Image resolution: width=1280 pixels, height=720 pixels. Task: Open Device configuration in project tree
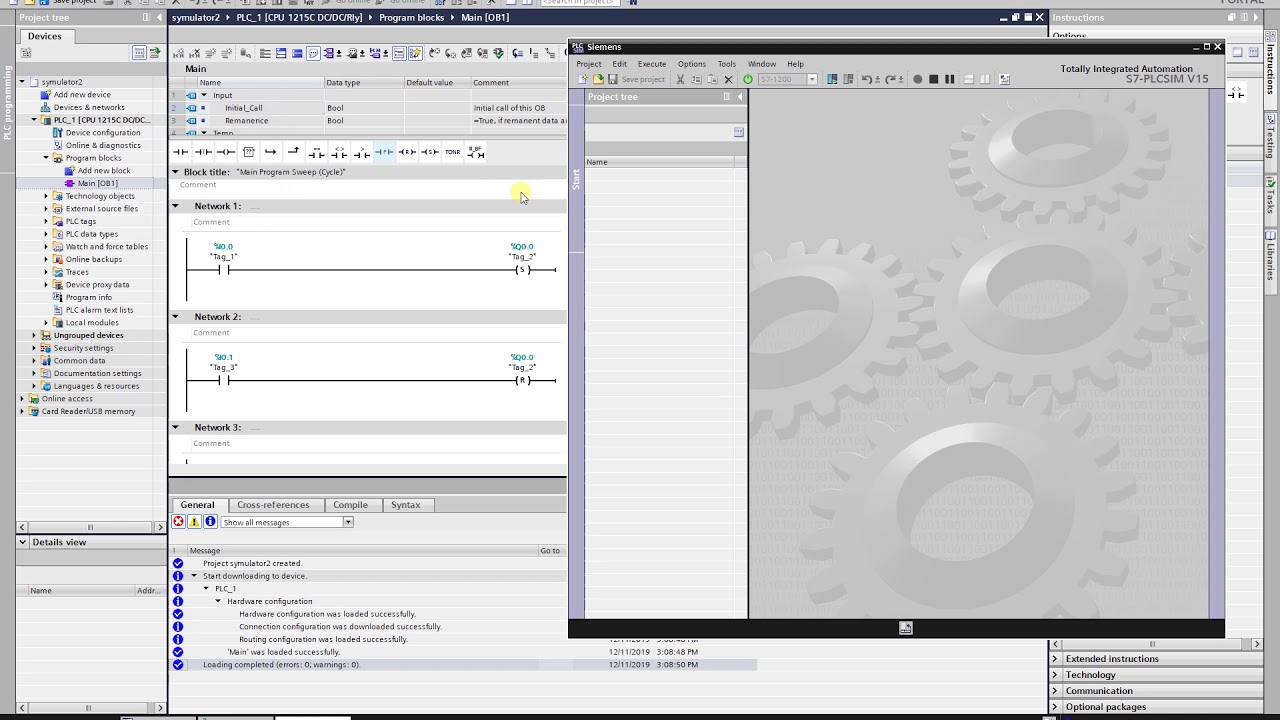pyautogui.click(x=102, y=133)
